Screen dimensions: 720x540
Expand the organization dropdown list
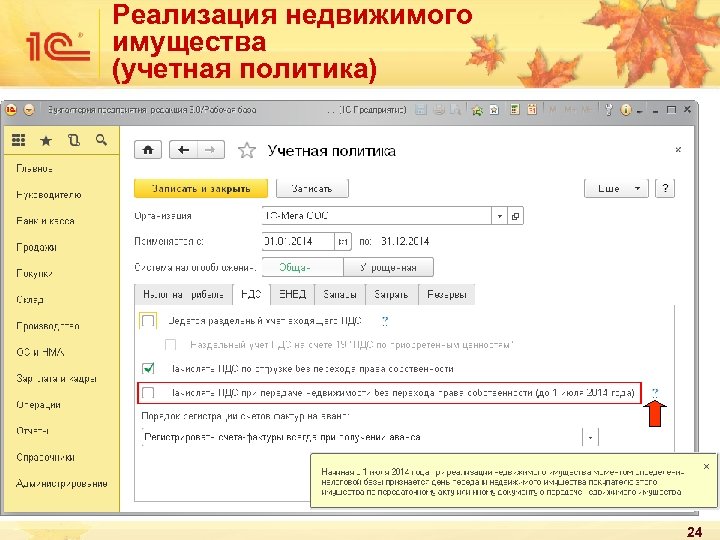coord(500,216)
